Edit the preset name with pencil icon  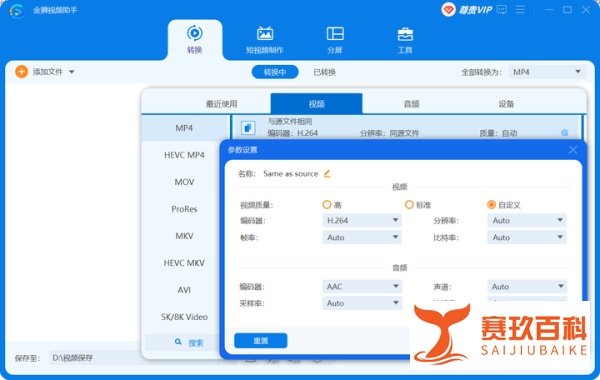(x=327, y=174)
